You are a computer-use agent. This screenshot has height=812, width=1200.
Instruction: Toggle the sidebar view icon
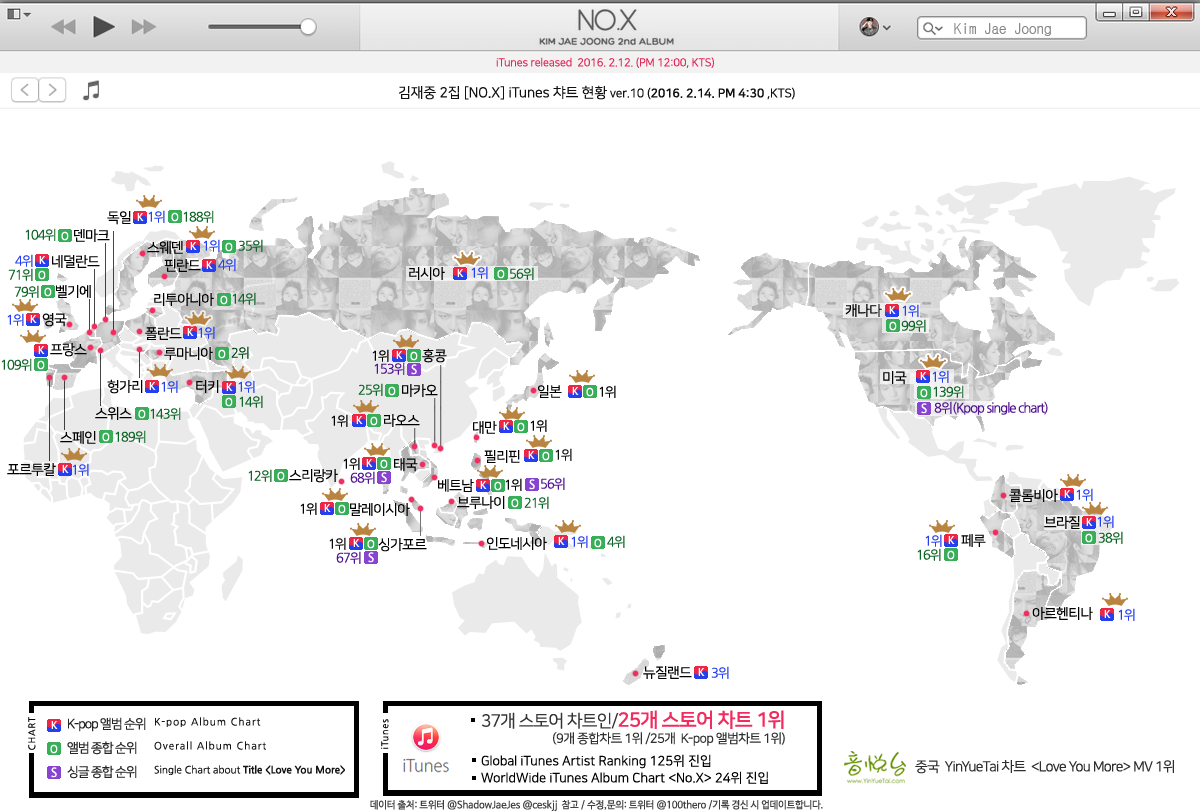13,14
